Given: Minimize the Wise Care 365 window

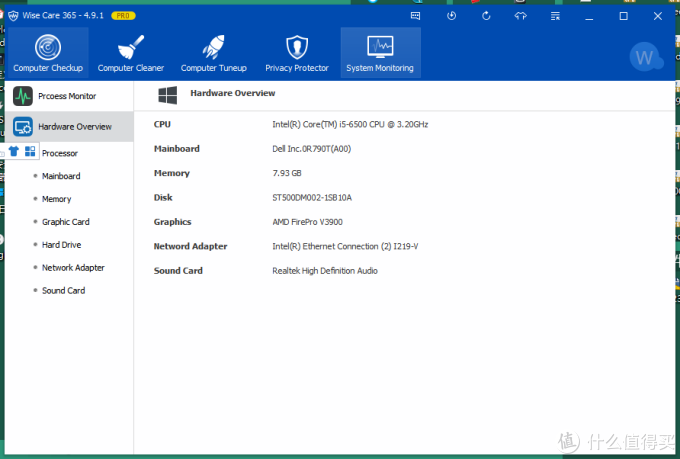Looking at the screenshot, I should (588, 16).
